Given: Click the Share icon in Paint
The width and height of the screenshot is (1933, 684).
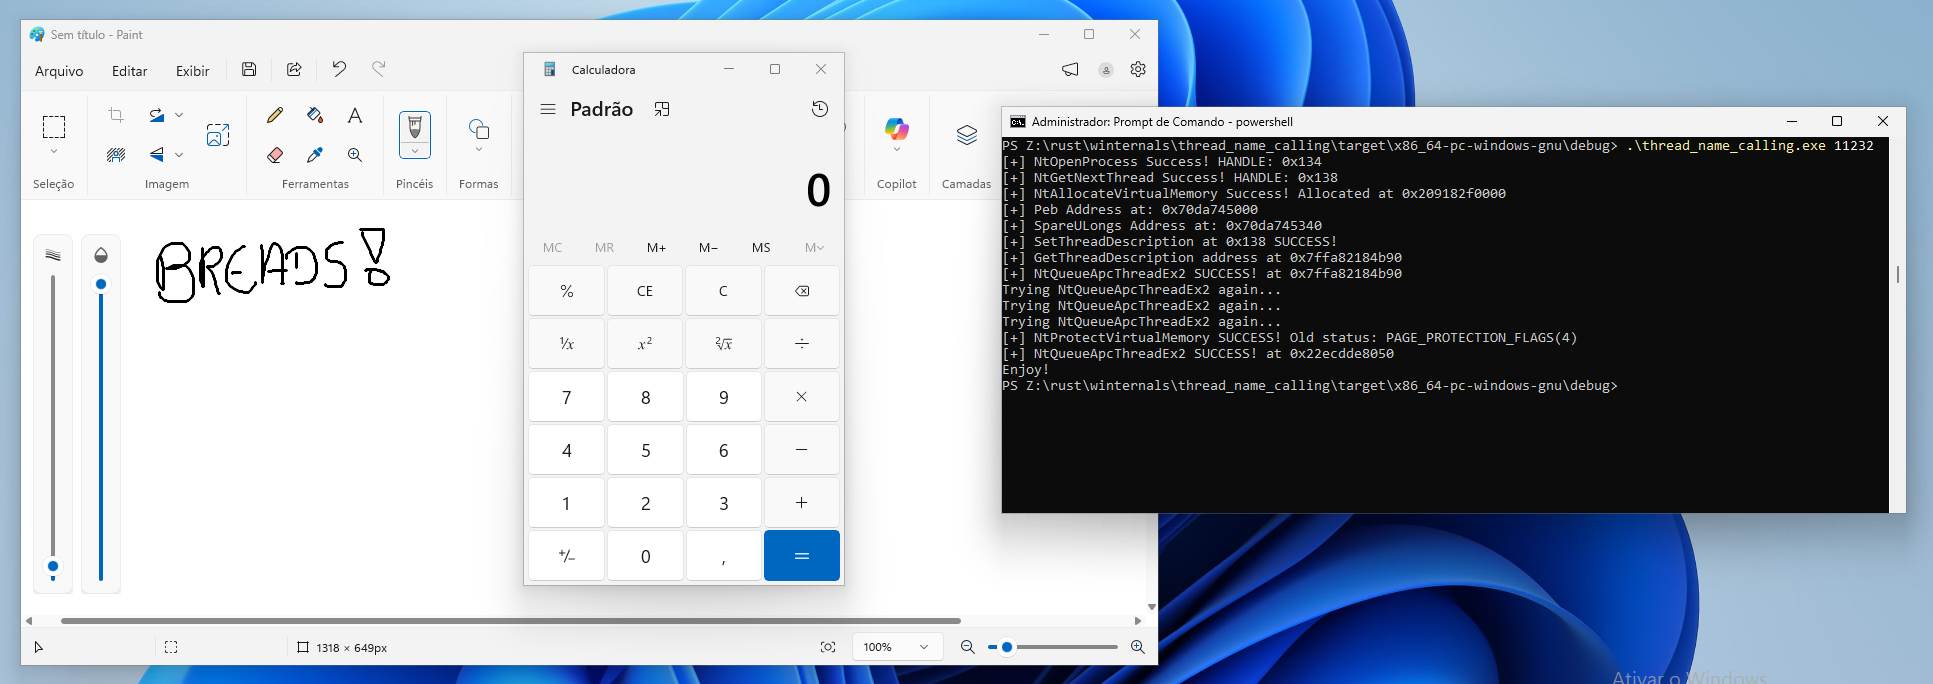Looking at the screenshot, I should click(294, 69).
